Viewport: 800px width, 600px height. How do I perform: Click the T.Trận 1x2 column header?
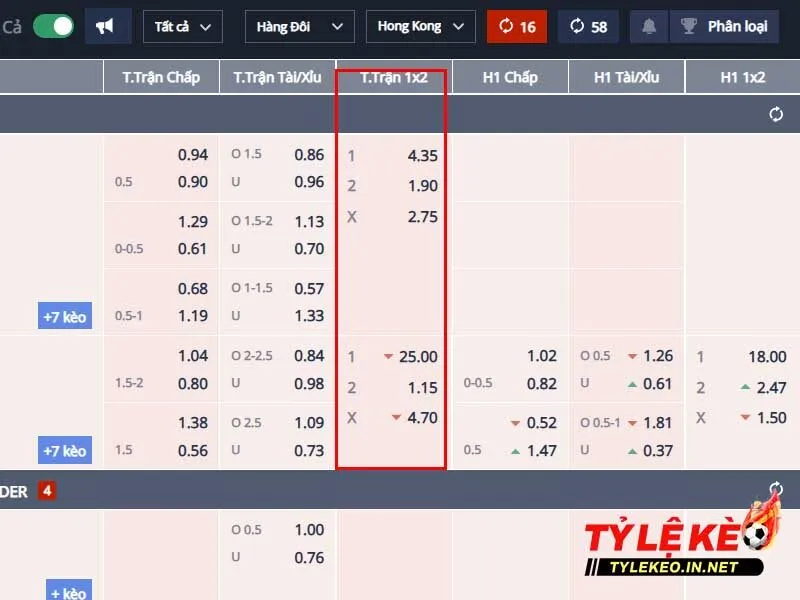point(394,77)
